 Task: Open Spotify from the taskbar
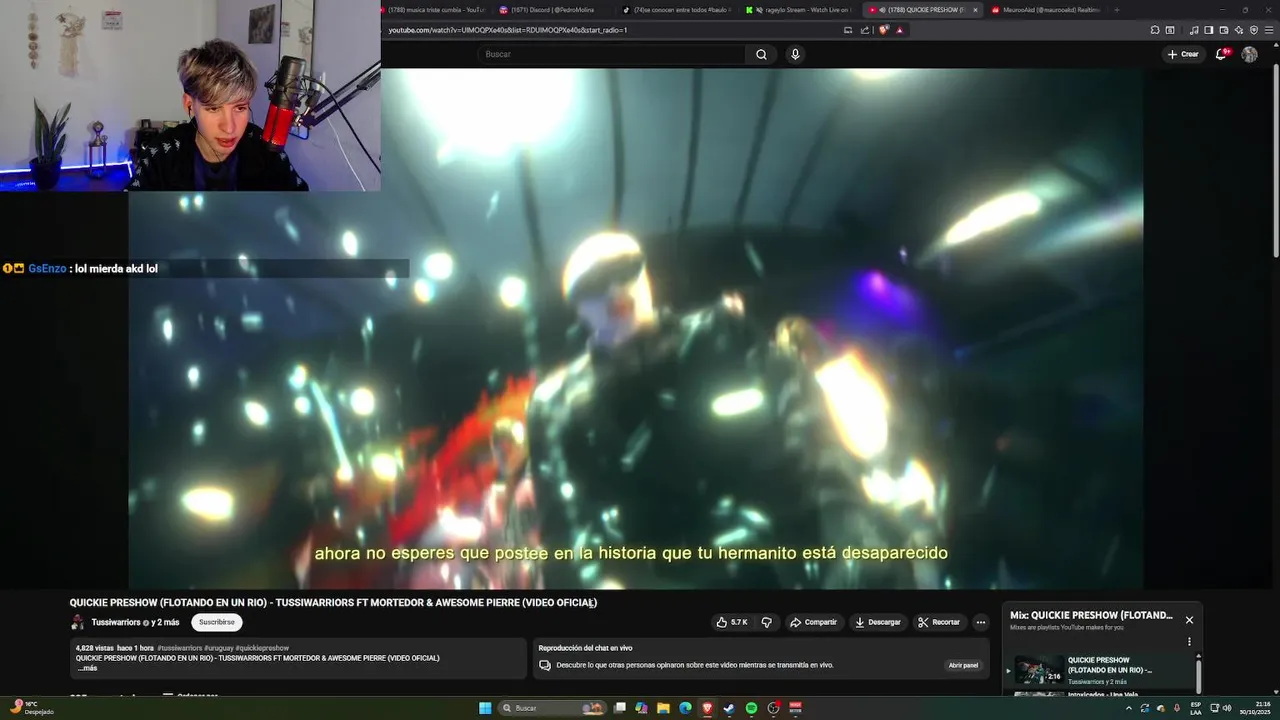[751, 708]
